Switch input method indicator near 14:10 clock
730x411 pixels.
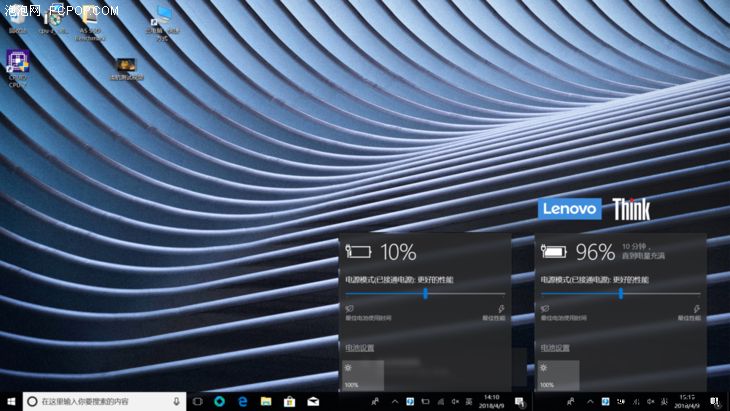(469, 401)
